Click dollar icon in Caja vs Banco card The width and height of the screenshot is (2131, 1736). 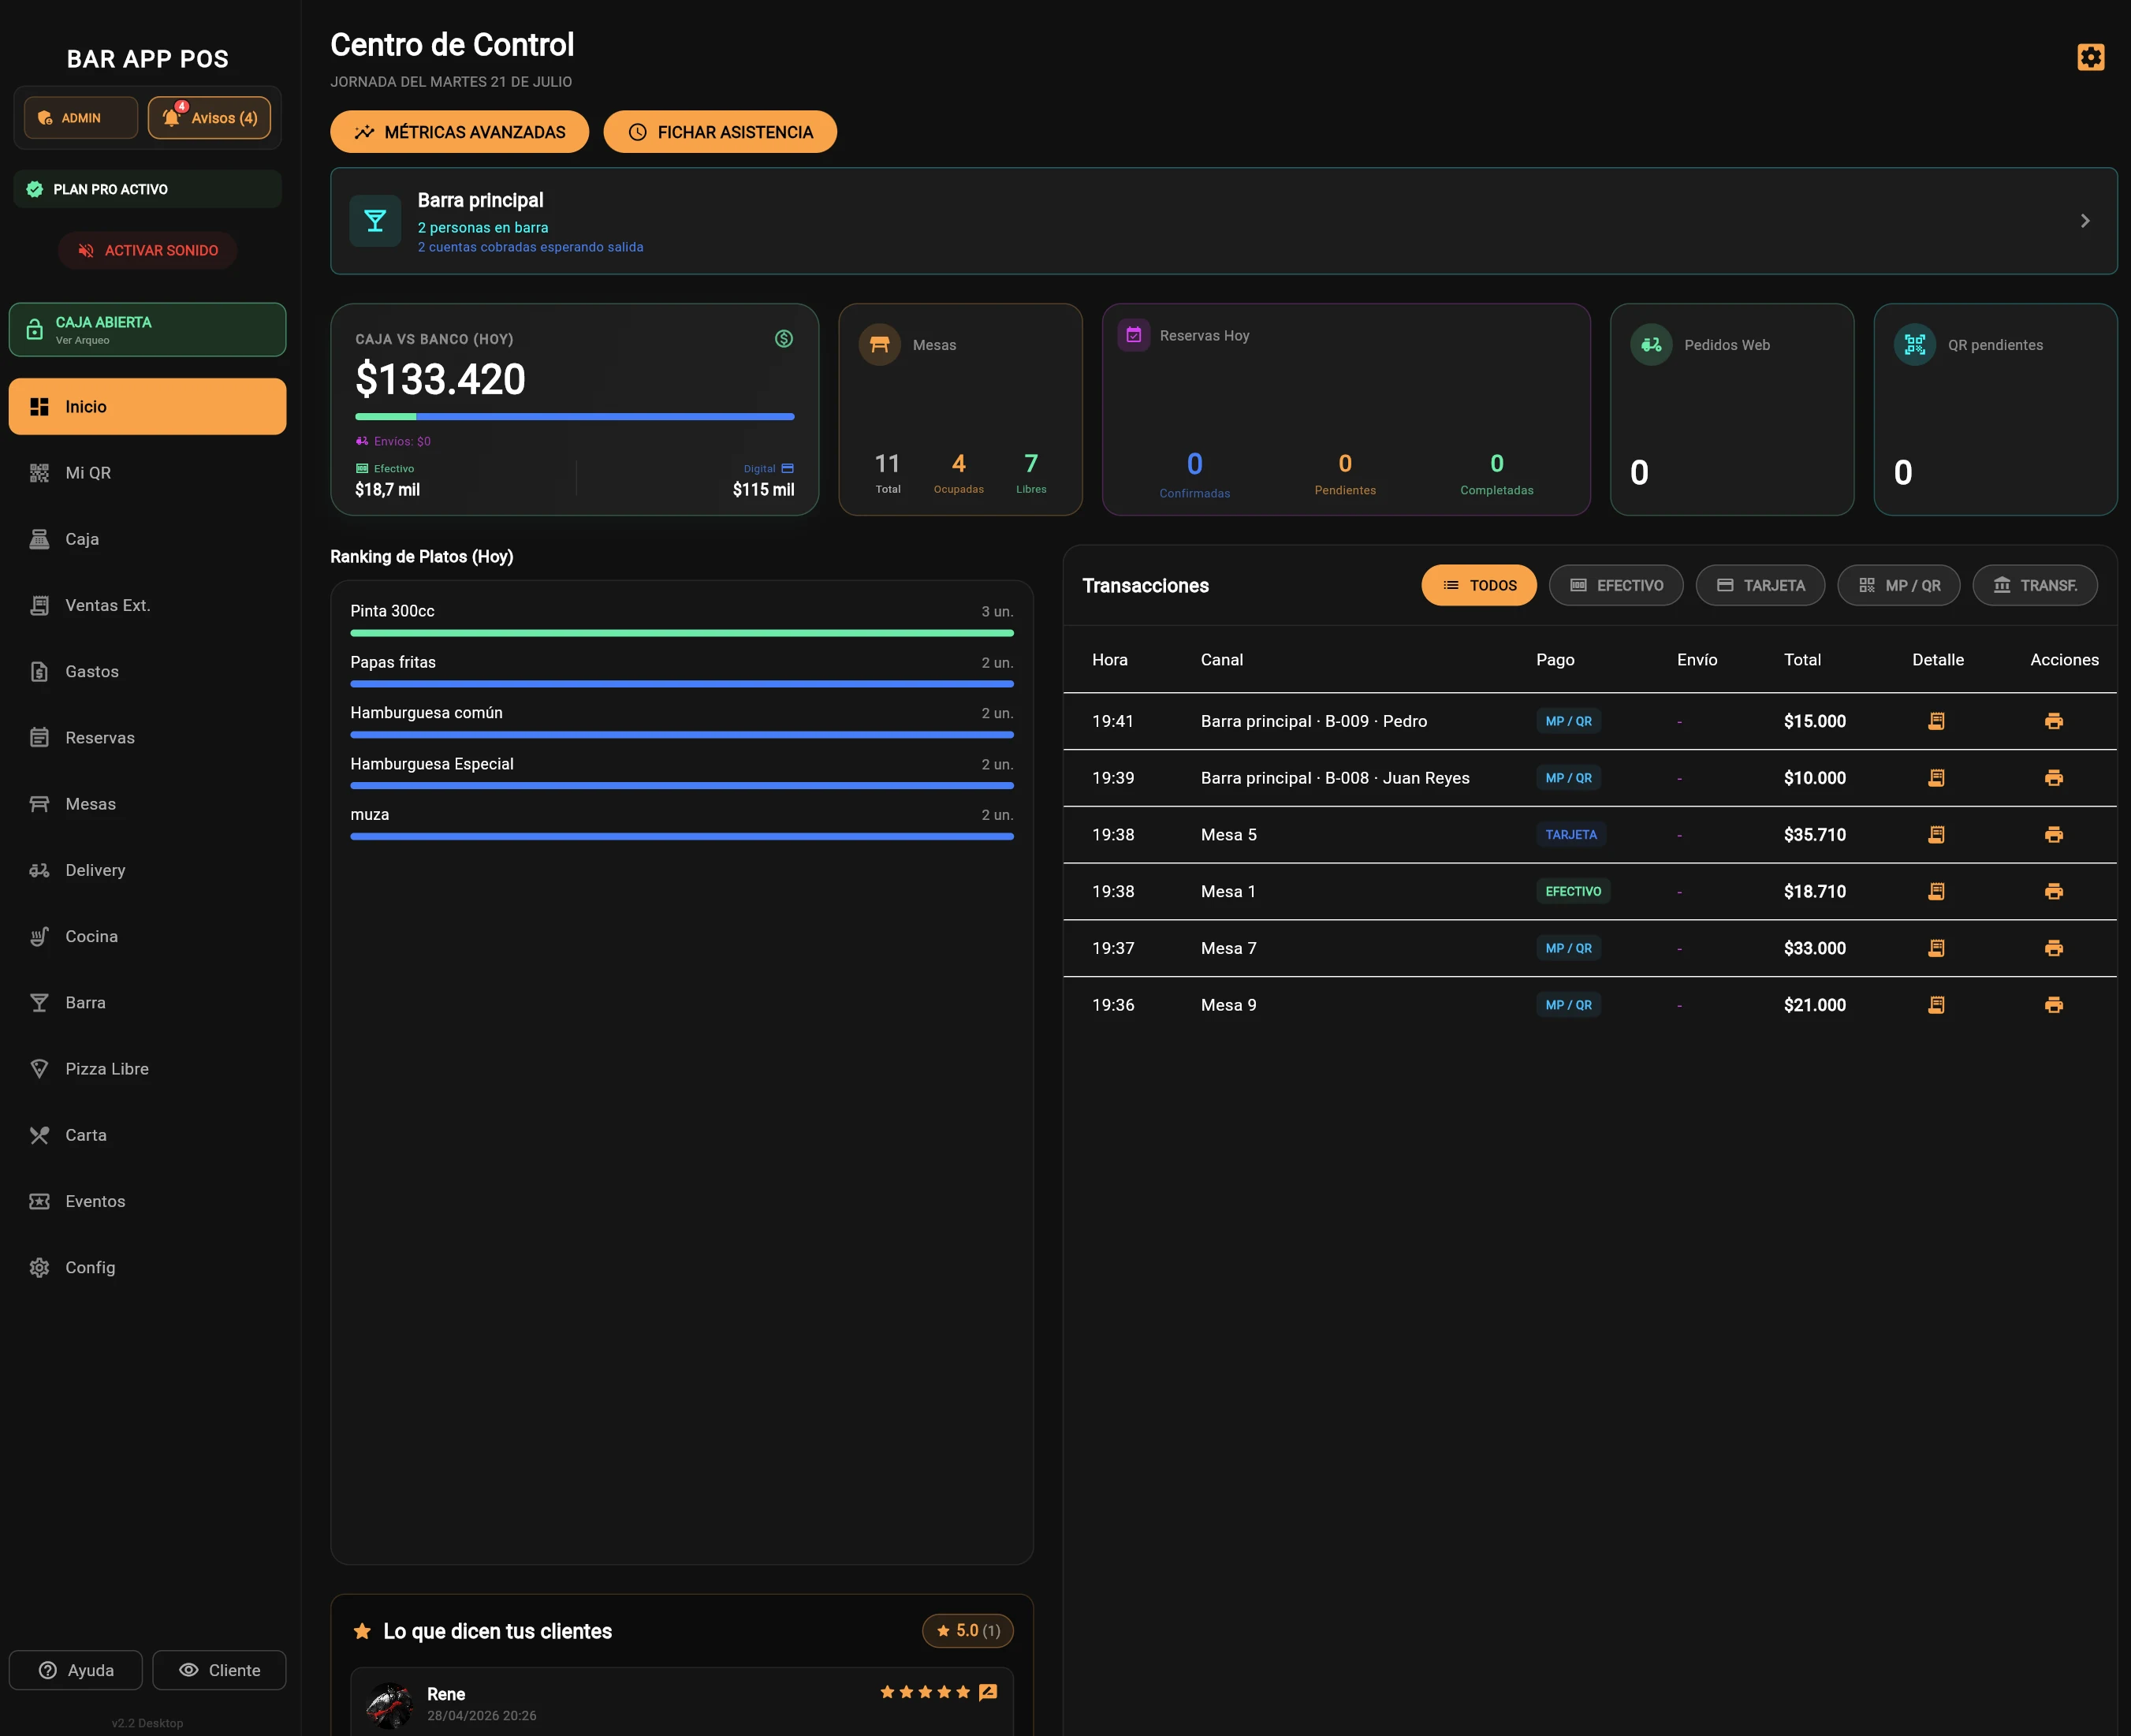784,339
